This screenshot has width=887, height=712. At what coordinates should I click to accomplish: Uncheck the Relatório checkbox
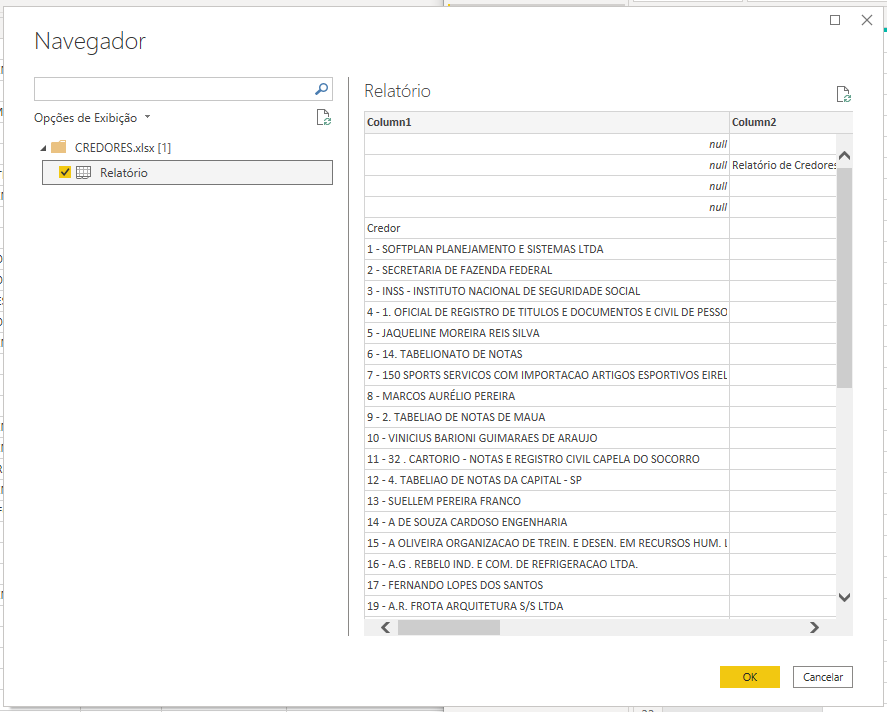65,172
